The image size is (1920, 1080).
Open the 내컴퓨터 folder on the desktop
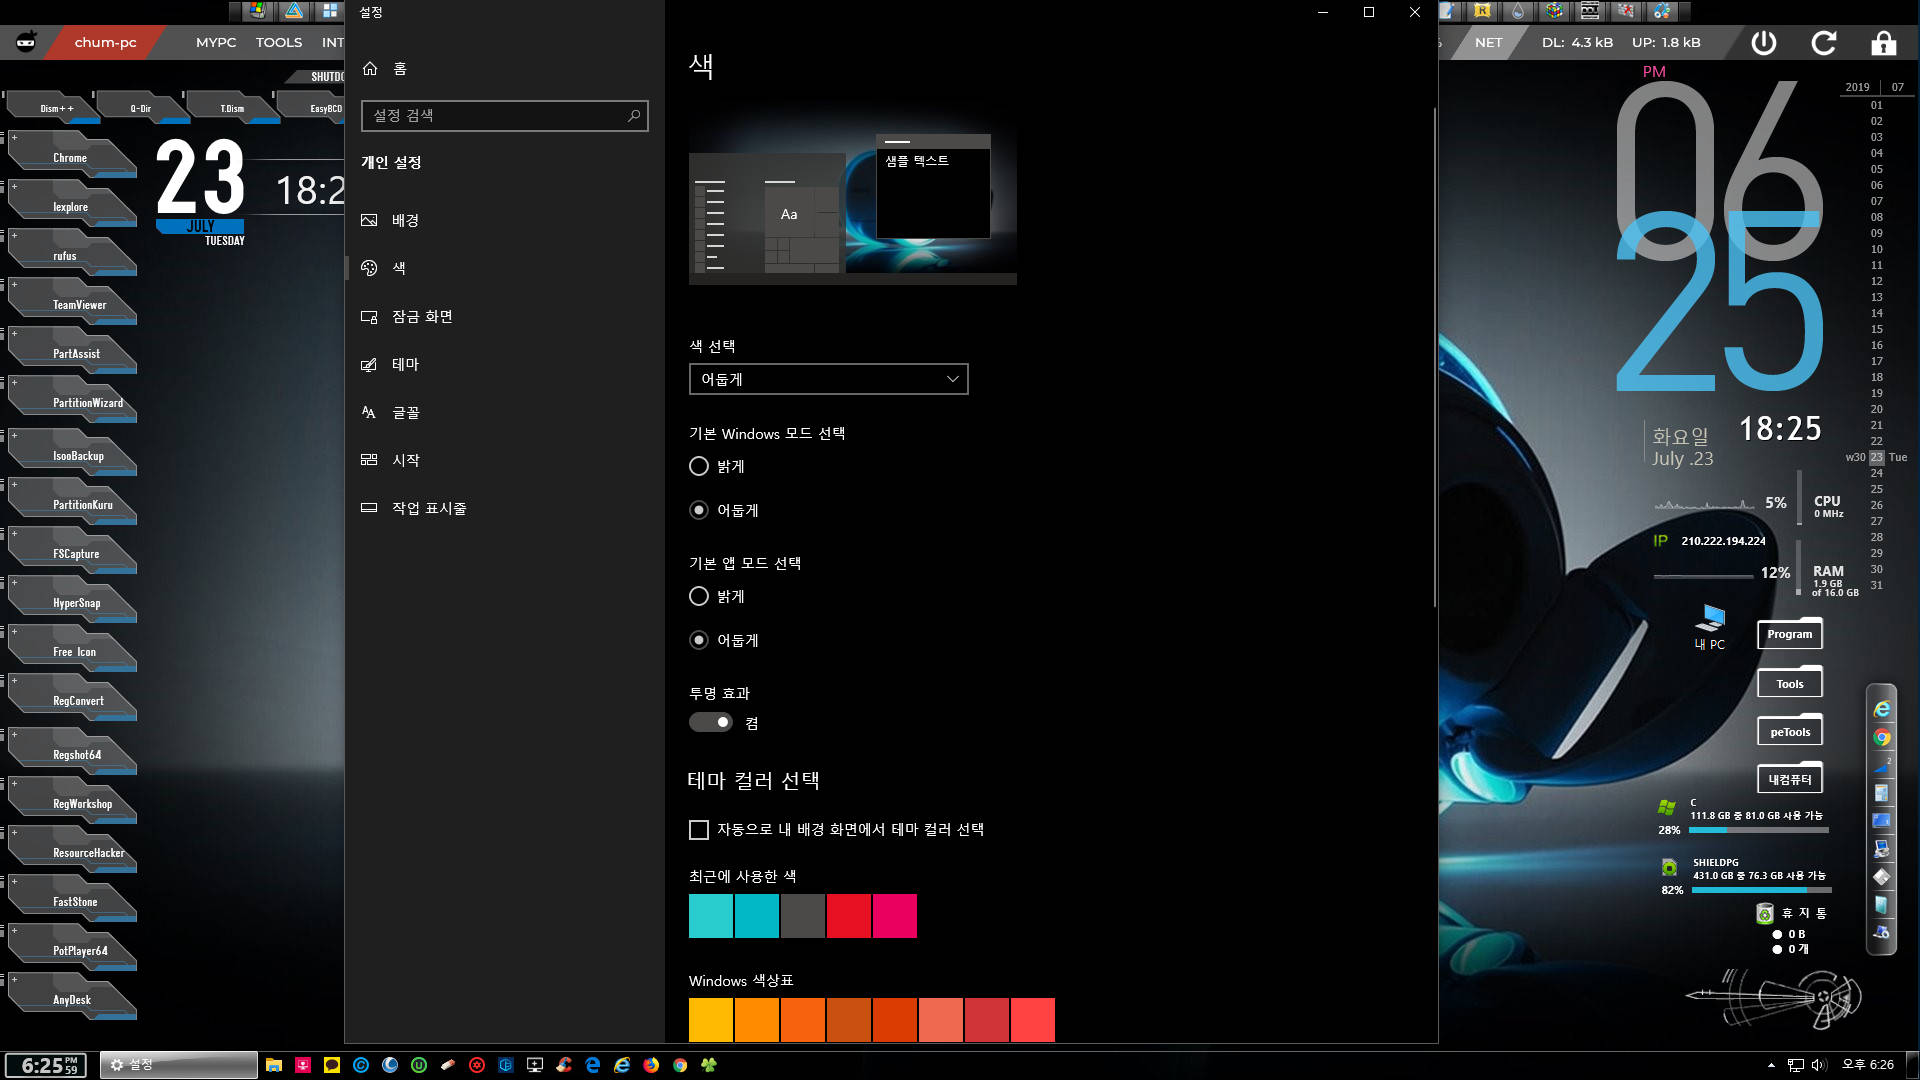(x=1790, y=779)
